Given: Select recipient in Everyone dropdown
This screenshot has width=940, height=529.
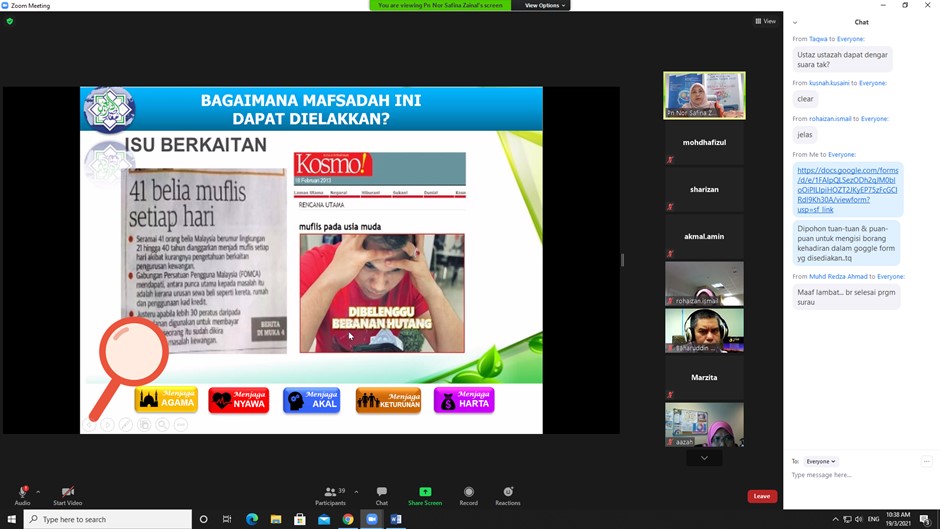Looking at the screenshot, I should tap(821, 461).
